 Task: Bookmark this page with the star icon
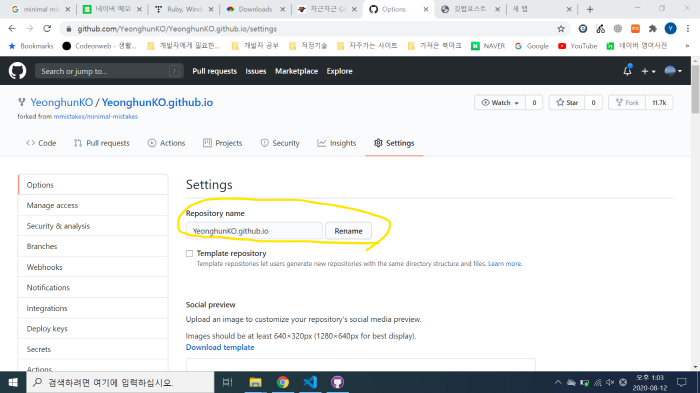[x=561, y=29]
